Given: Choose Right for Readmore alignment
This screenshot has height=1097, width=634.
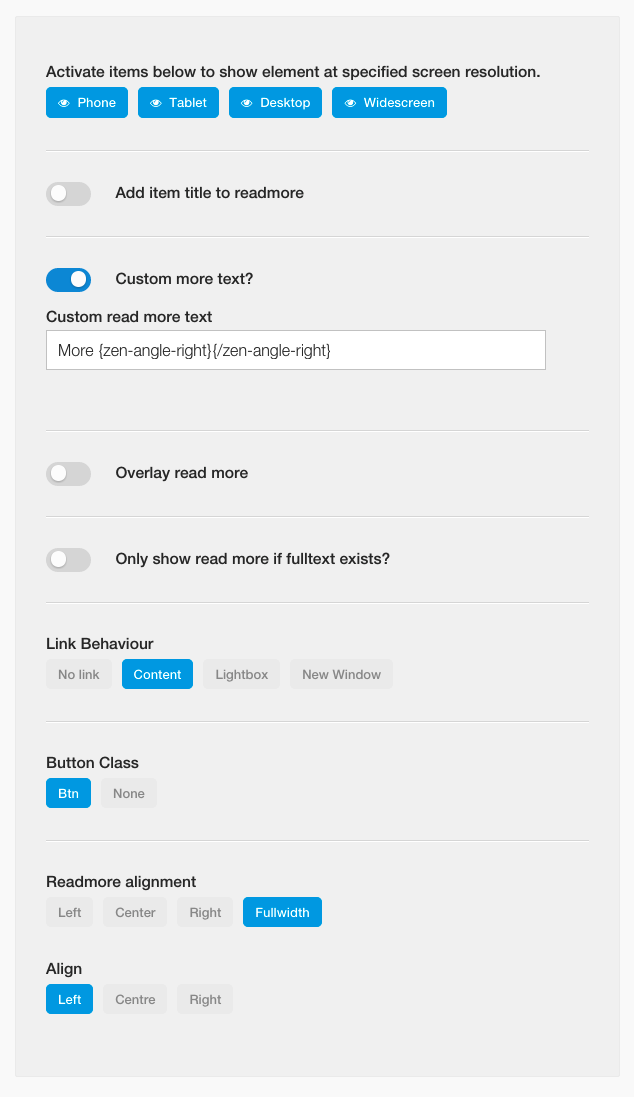Looking at the screenshot, I should (205, 912).
